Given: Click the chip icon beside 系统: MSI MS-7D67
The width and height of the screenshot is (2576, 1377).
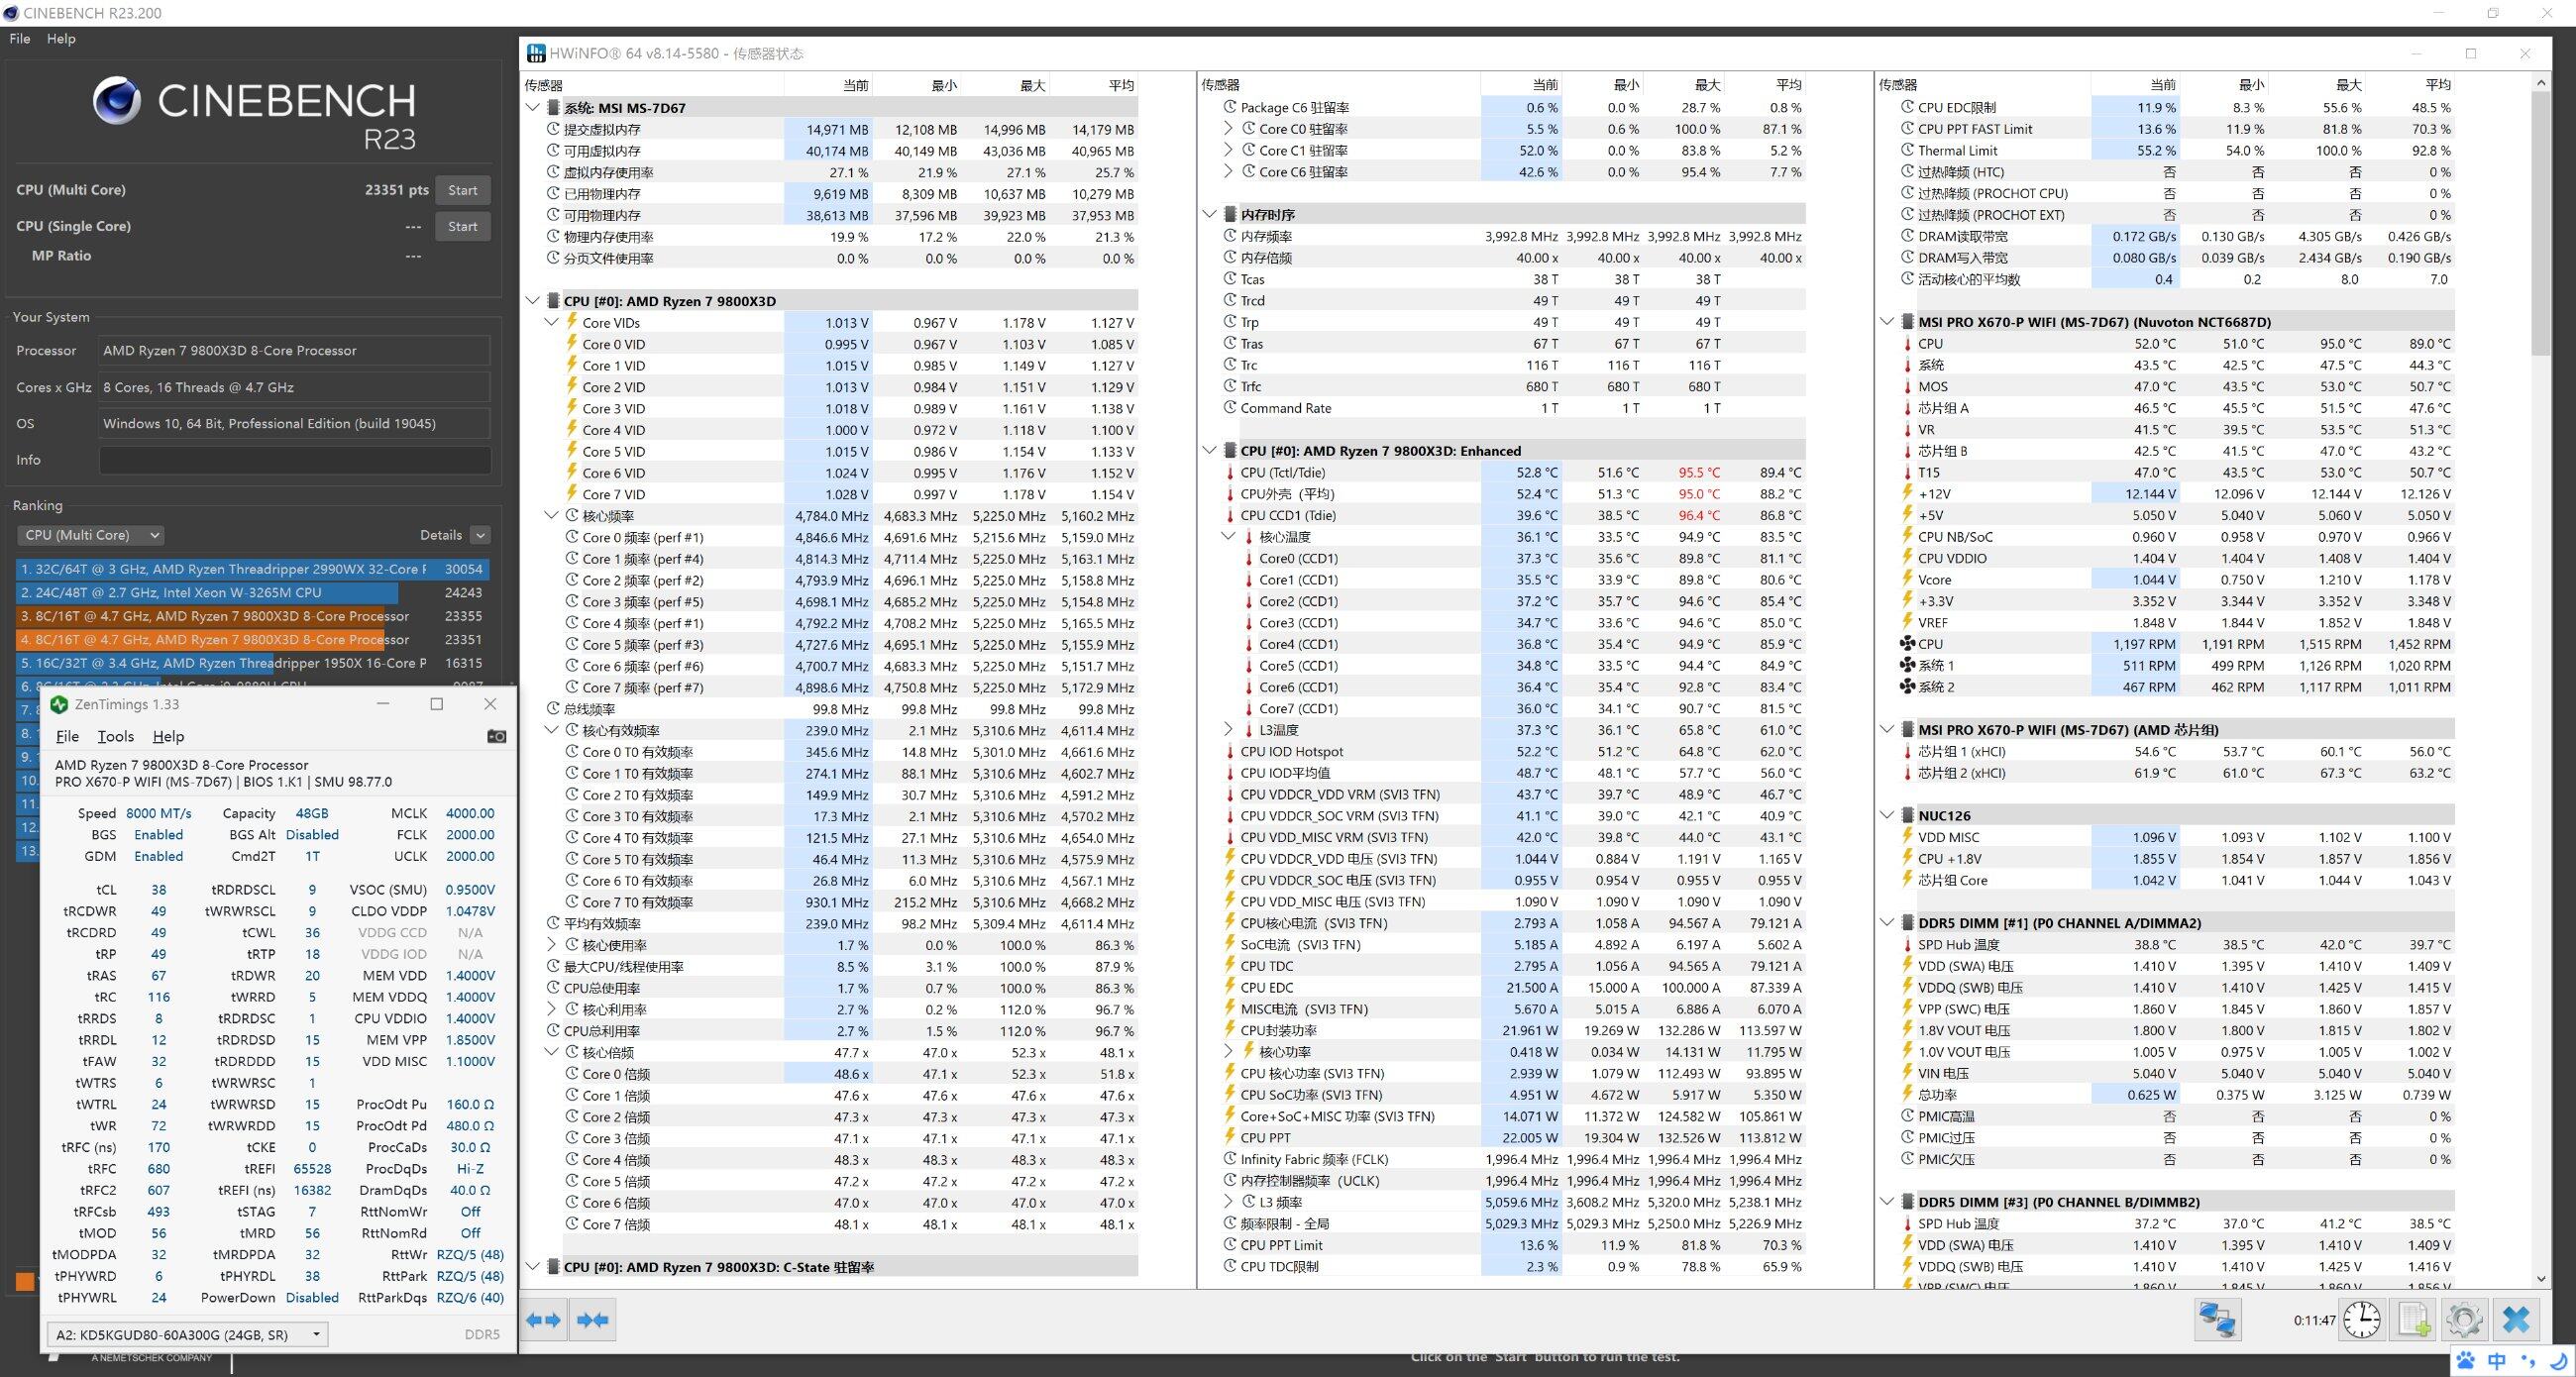Looking at the screenshot, I should point(553,108).
